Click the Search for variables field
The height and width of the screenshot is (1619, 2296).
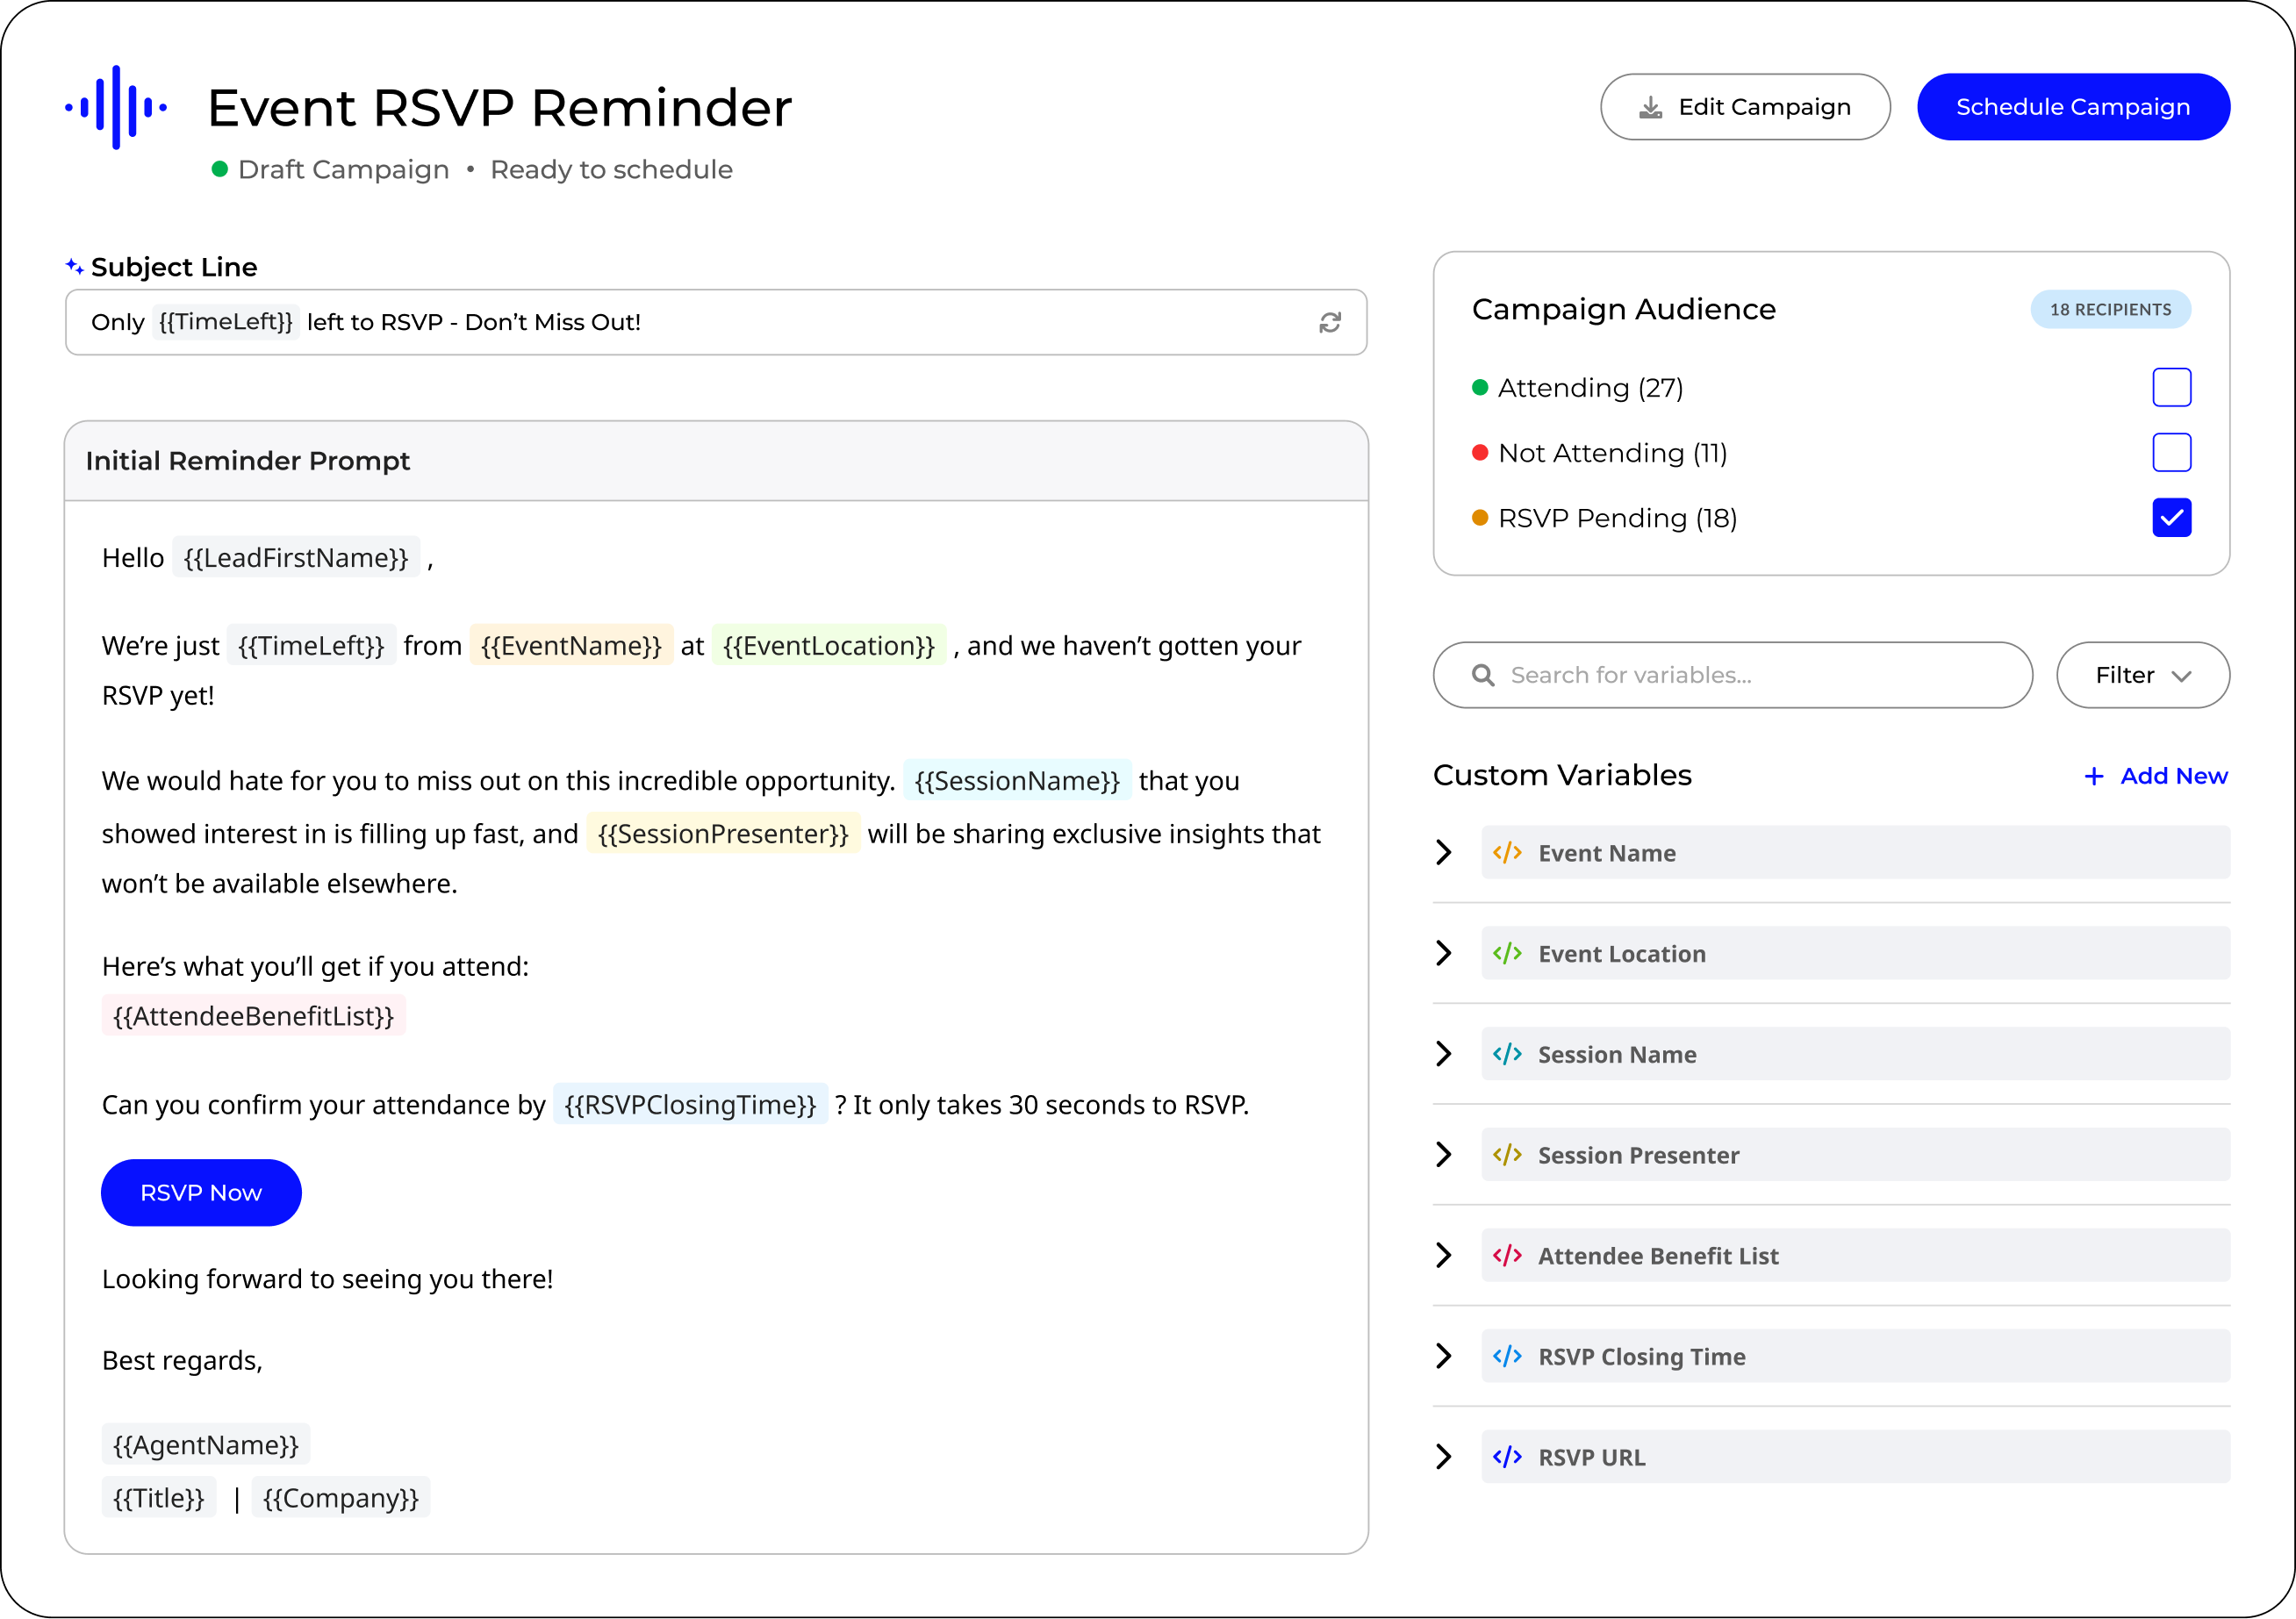[1732, 675]
